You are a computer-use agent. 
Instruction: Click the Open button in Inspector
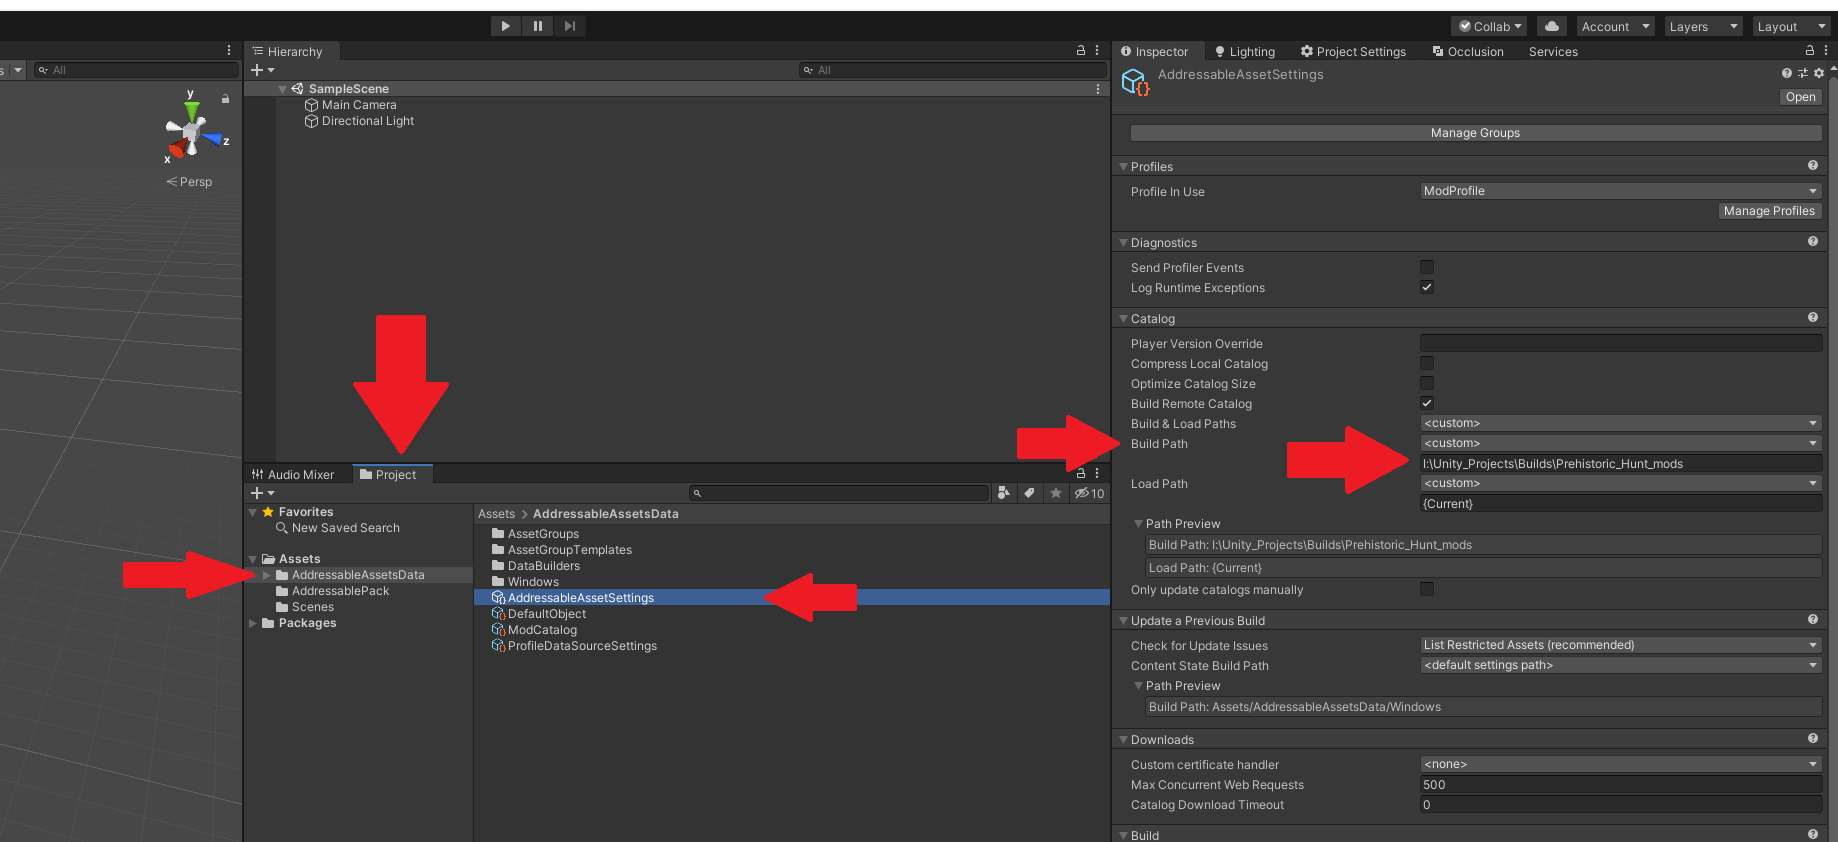[1800, 97]
